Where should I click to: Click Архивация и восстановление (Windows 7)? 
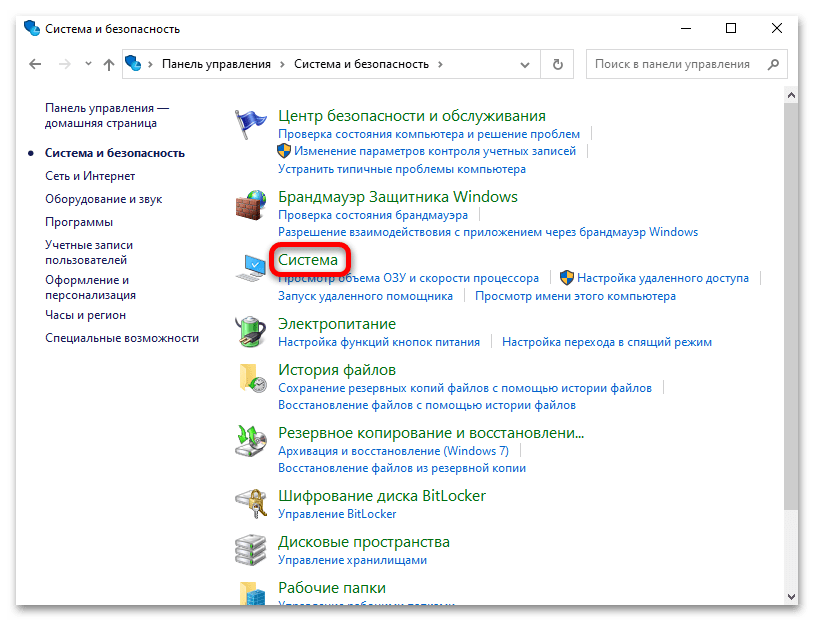click(394, 451)
